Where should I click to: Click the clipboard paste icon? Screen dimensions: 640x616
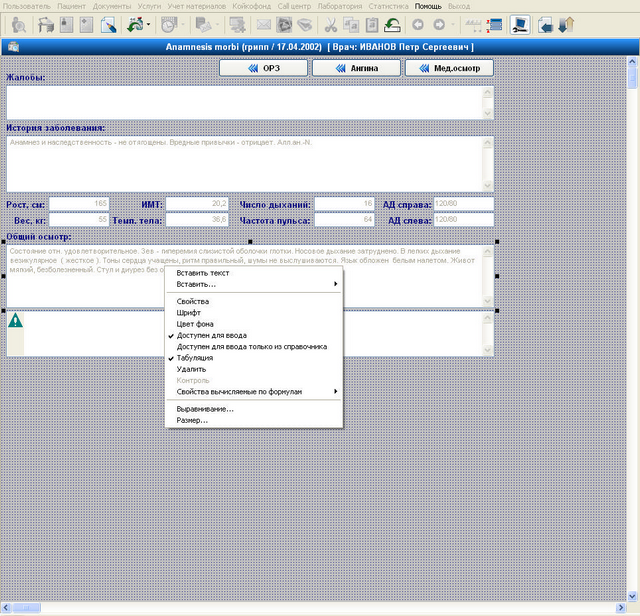(371, 25)
